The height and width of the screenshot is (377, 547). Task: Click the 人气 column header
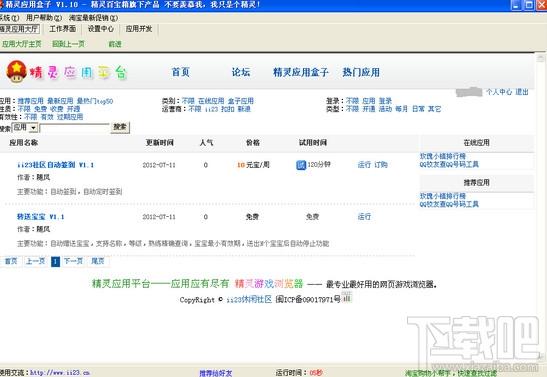[x=206, y=143]
